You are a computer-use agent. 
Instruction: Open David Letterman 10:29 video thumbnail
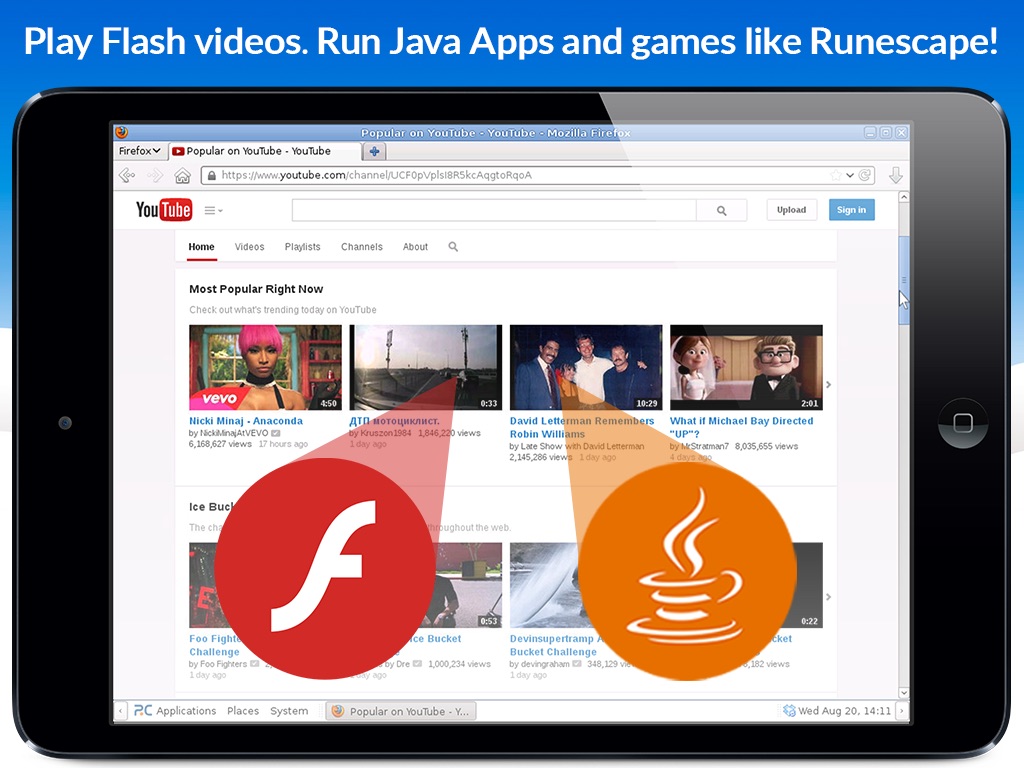point(586,368)
